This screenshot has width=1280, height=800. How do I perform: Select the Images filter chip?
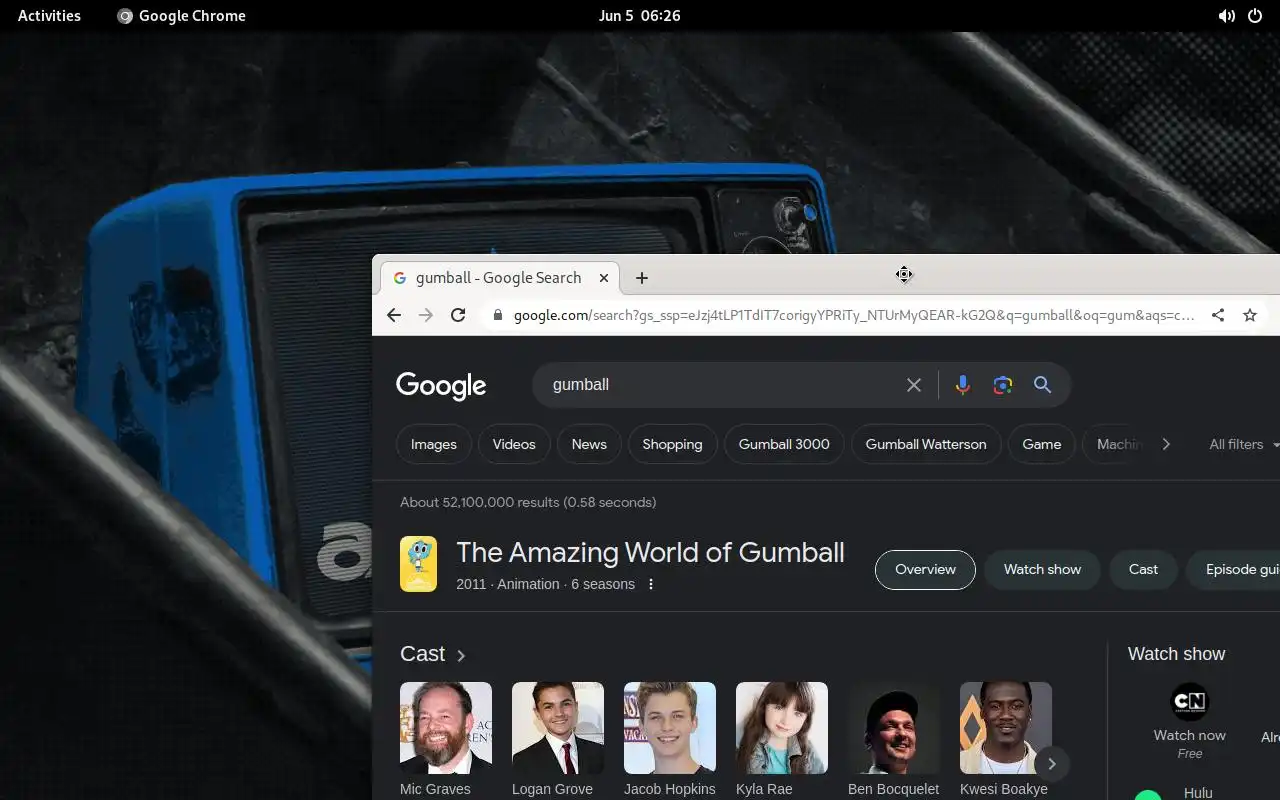tap(434, 444)
